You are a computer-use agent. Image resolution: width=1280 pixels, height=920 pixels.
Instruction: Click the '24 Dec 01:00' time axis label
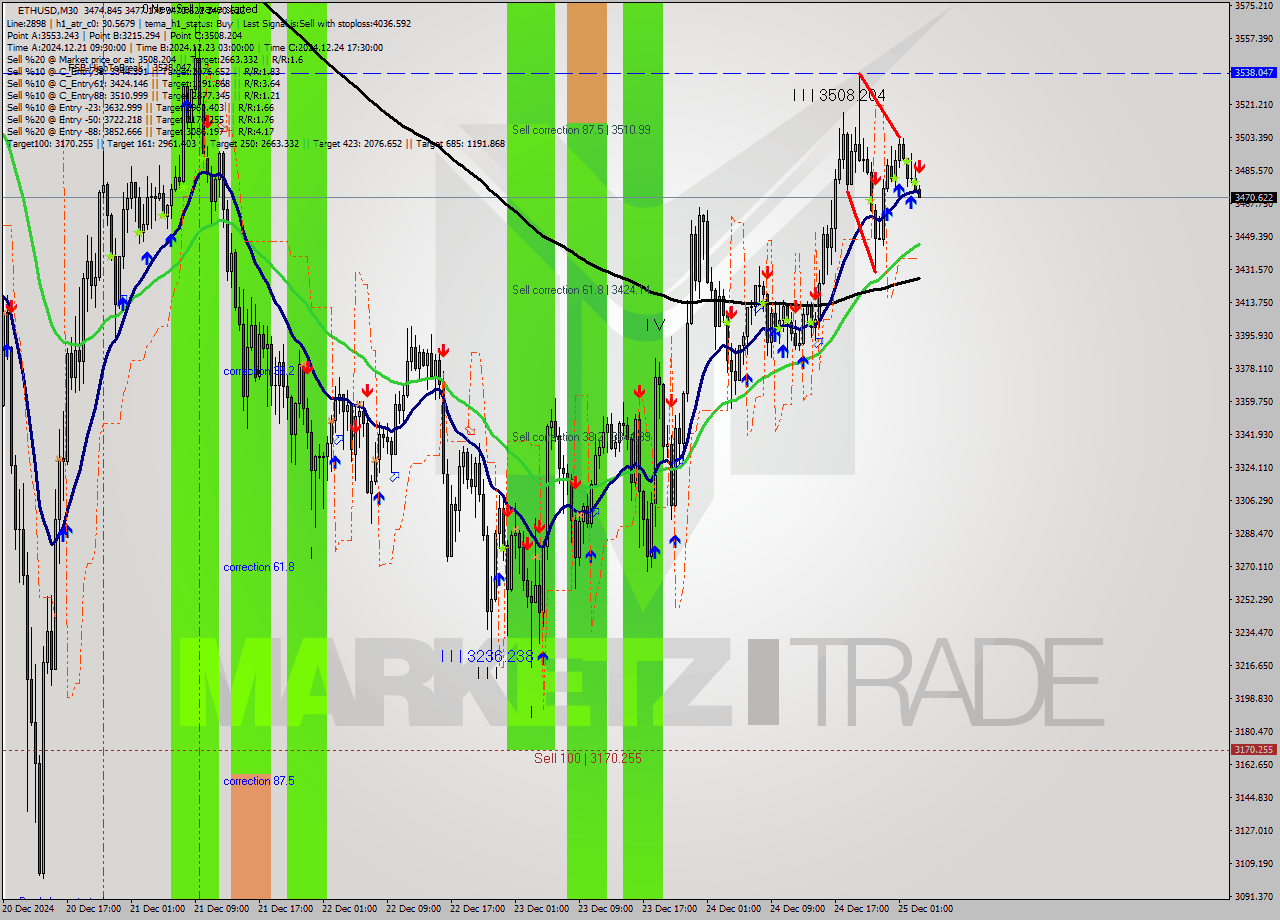point(733,910)
